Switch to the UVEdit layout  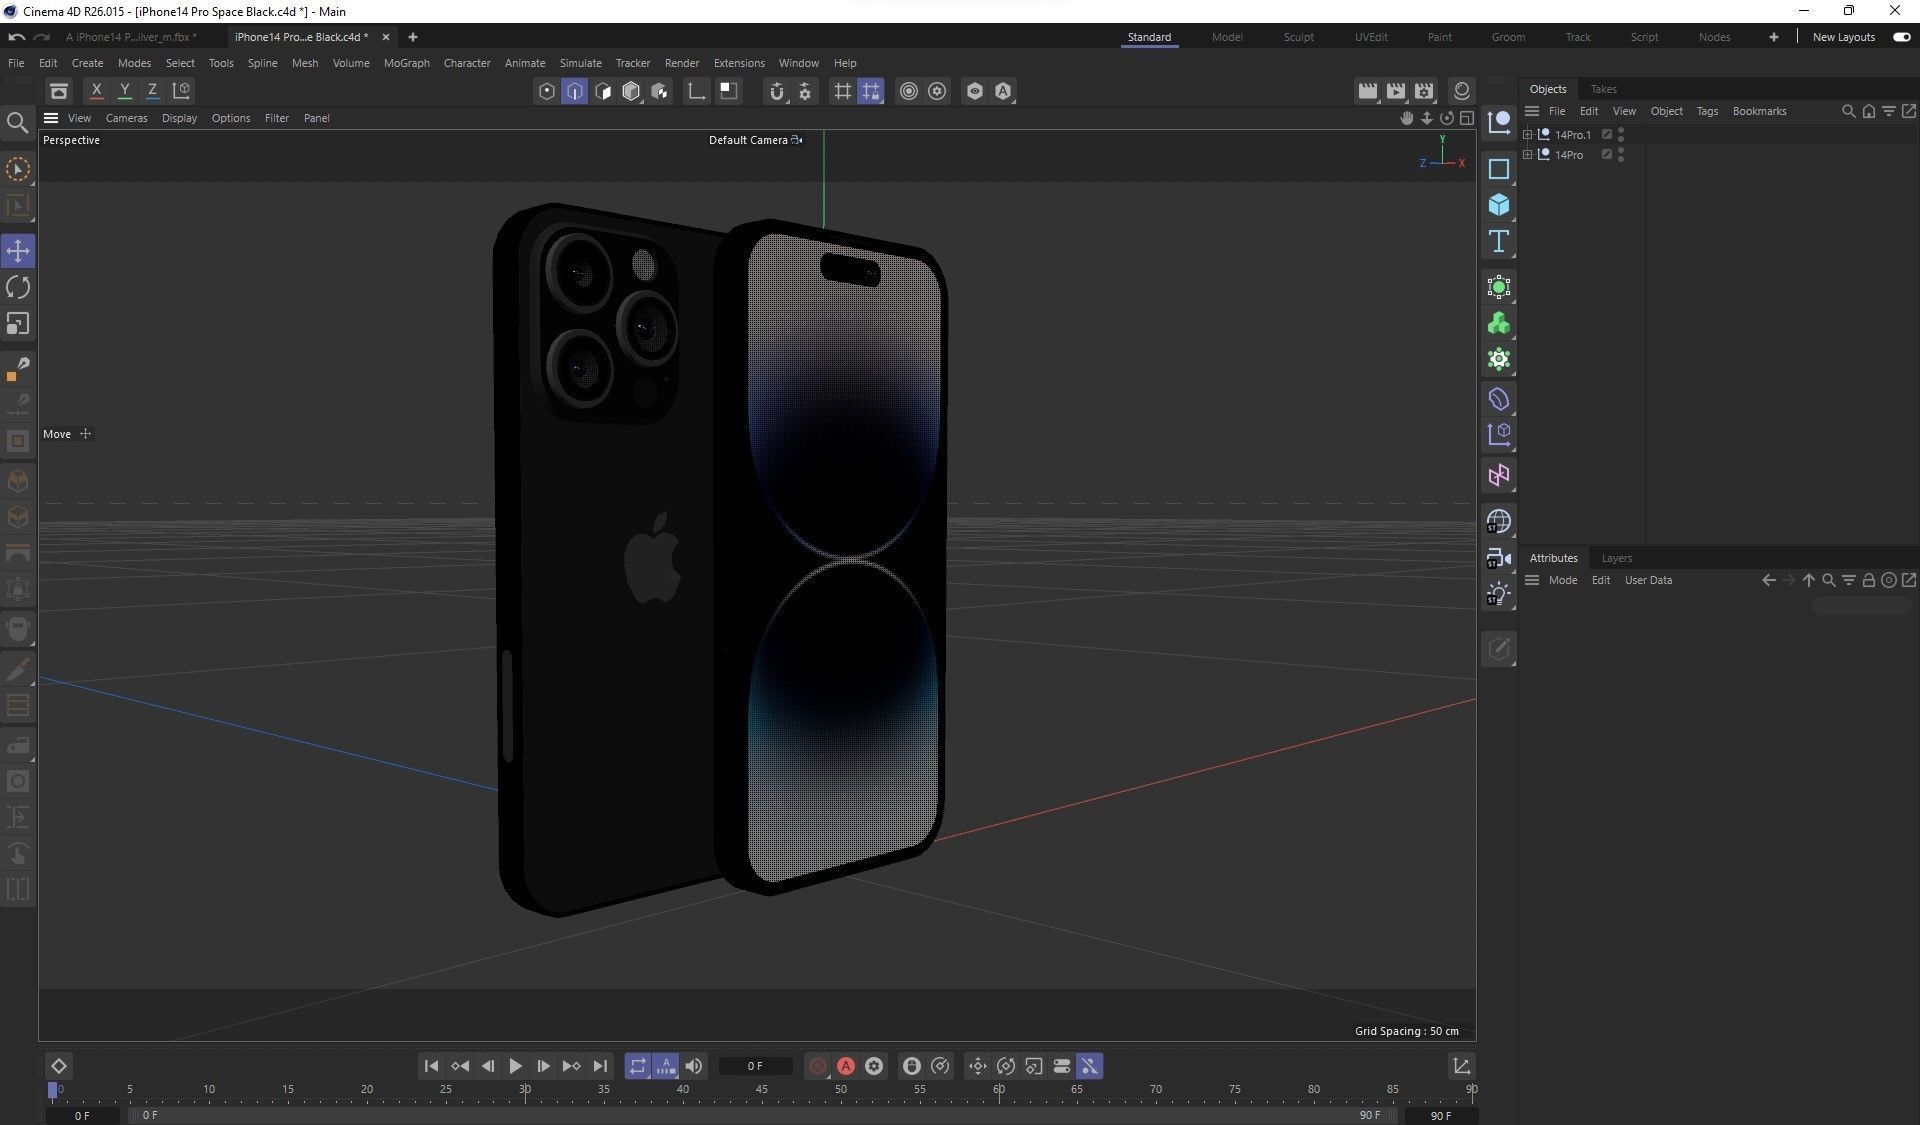pyautogui.click(x=1370, y=37)
